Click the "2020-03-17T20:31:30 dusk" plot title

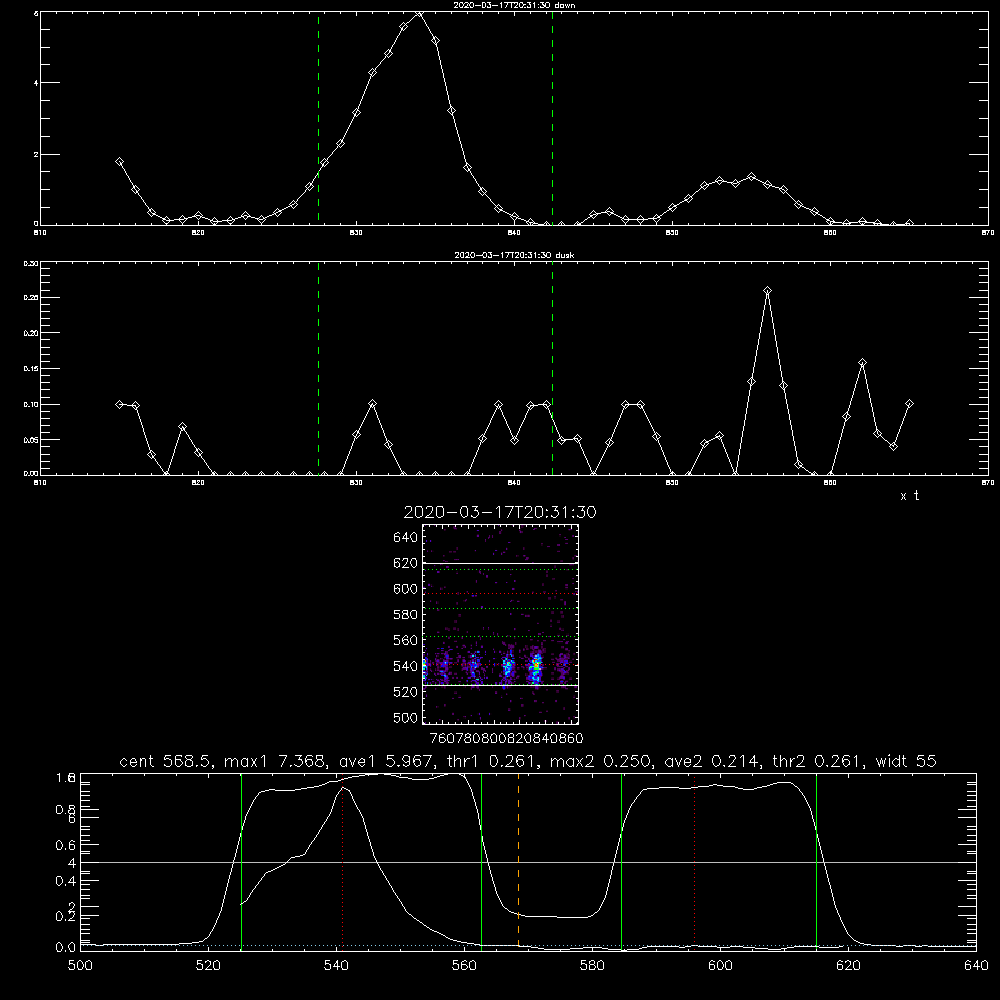point(514,255)
